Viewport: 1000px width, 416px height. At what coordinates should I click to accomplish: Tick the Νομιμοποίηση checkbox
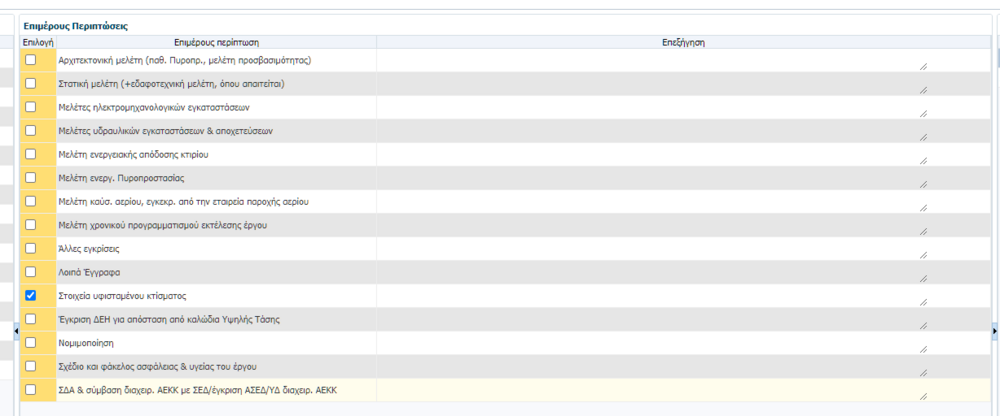pyautogui.click(x=30, y=343)
